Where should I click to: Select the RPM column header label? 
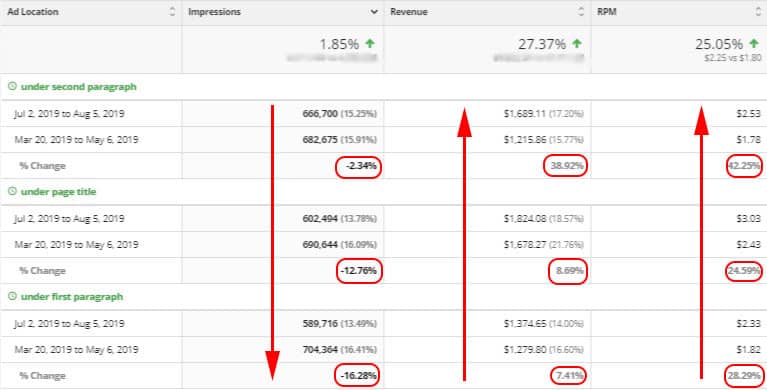point(607,12)
